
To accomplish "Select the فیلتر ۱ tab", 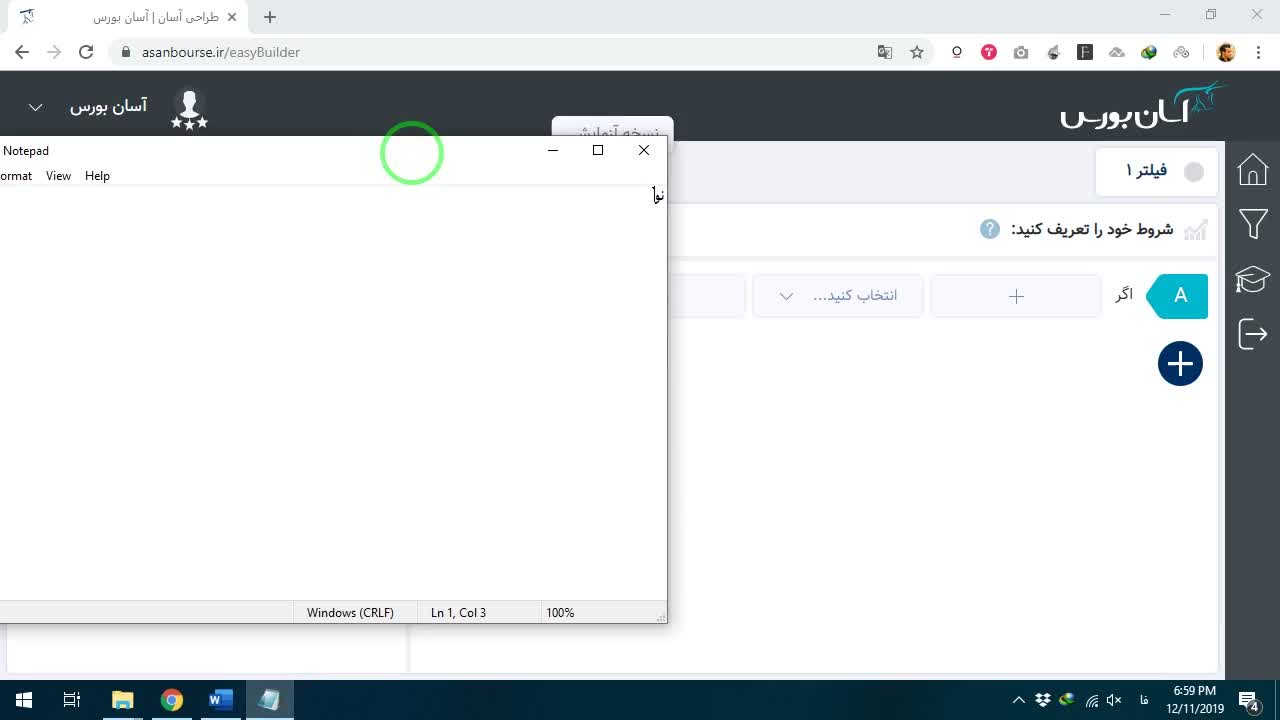I will tap(1157, 171).
